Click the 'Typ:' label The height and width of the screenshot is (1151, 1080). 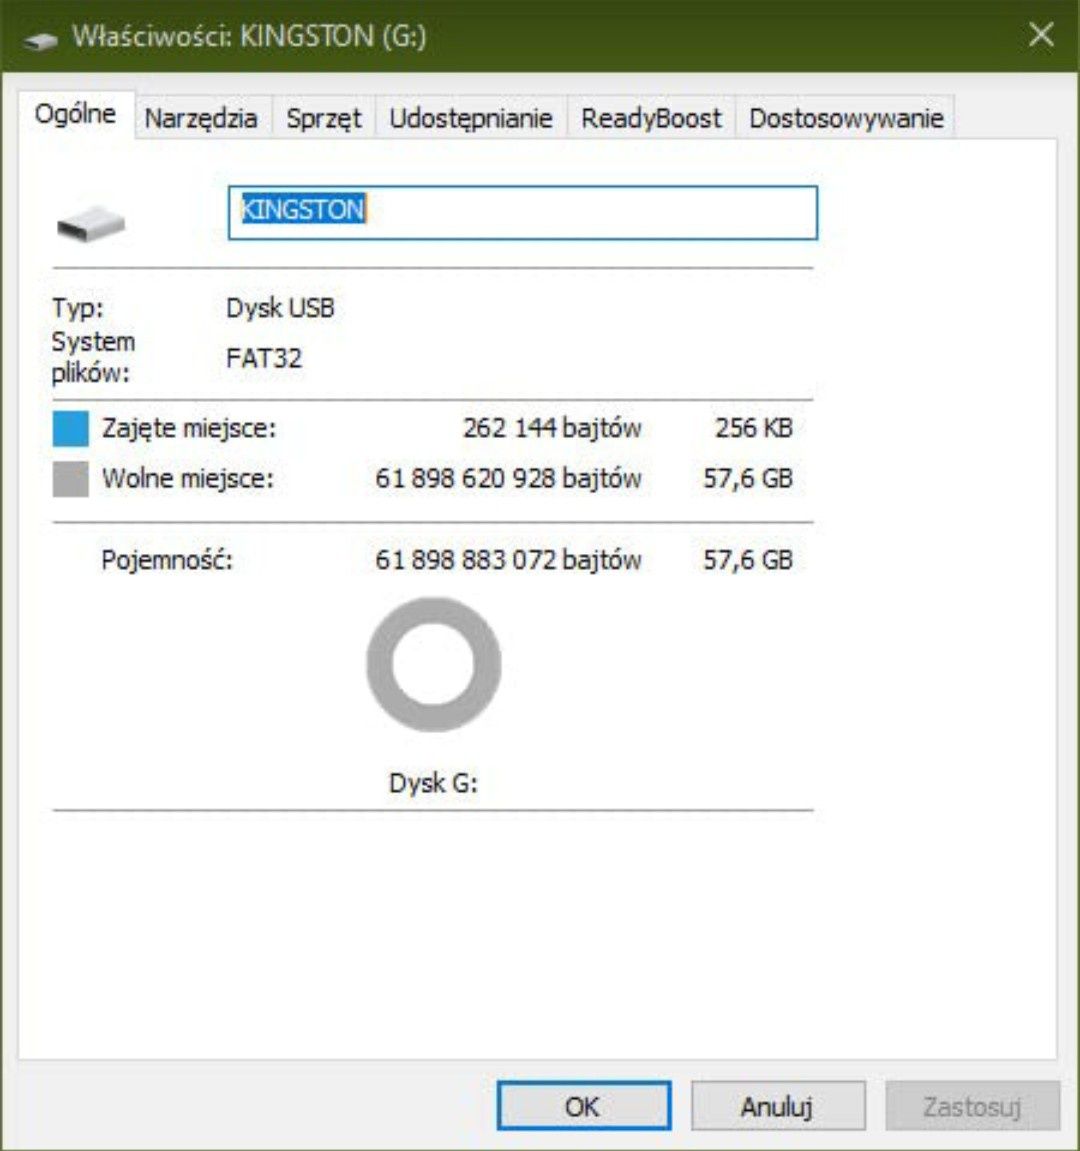77,308
